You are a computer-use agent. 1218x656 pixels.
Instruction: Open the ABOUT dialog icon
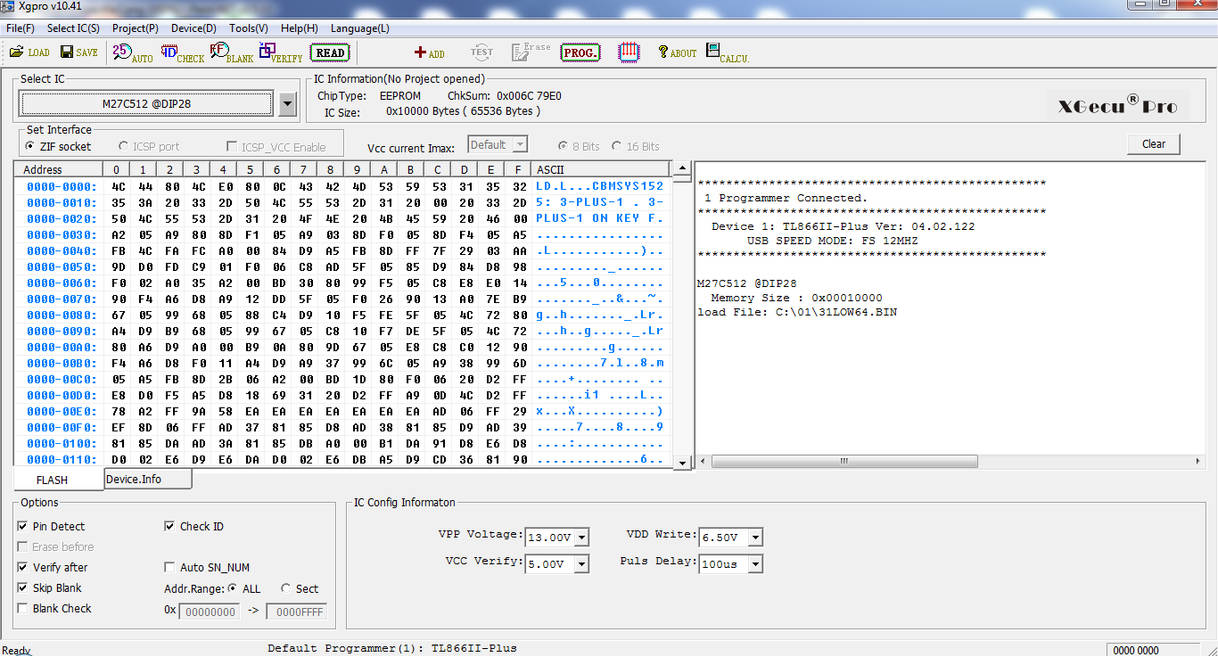[x=677, y=52]
